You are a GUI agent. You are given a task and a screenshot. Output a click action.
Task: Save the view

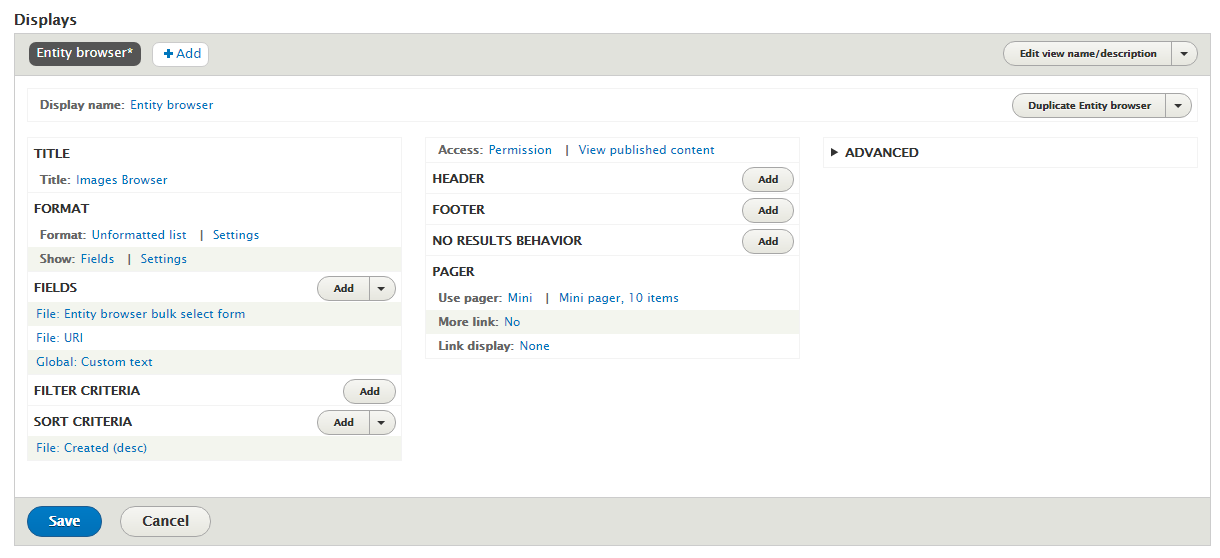pyautogui.click(x=64, y=521)
